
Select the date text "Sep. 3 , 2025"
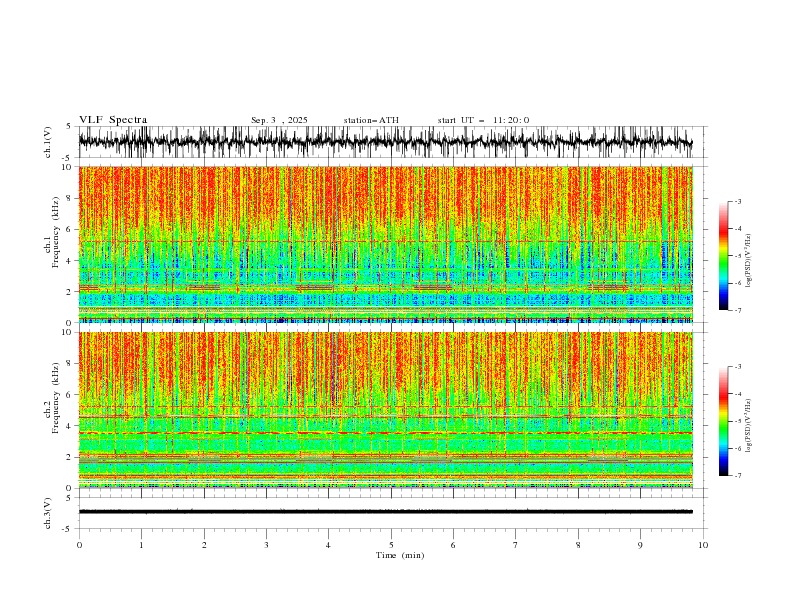[x=279, y=120]
